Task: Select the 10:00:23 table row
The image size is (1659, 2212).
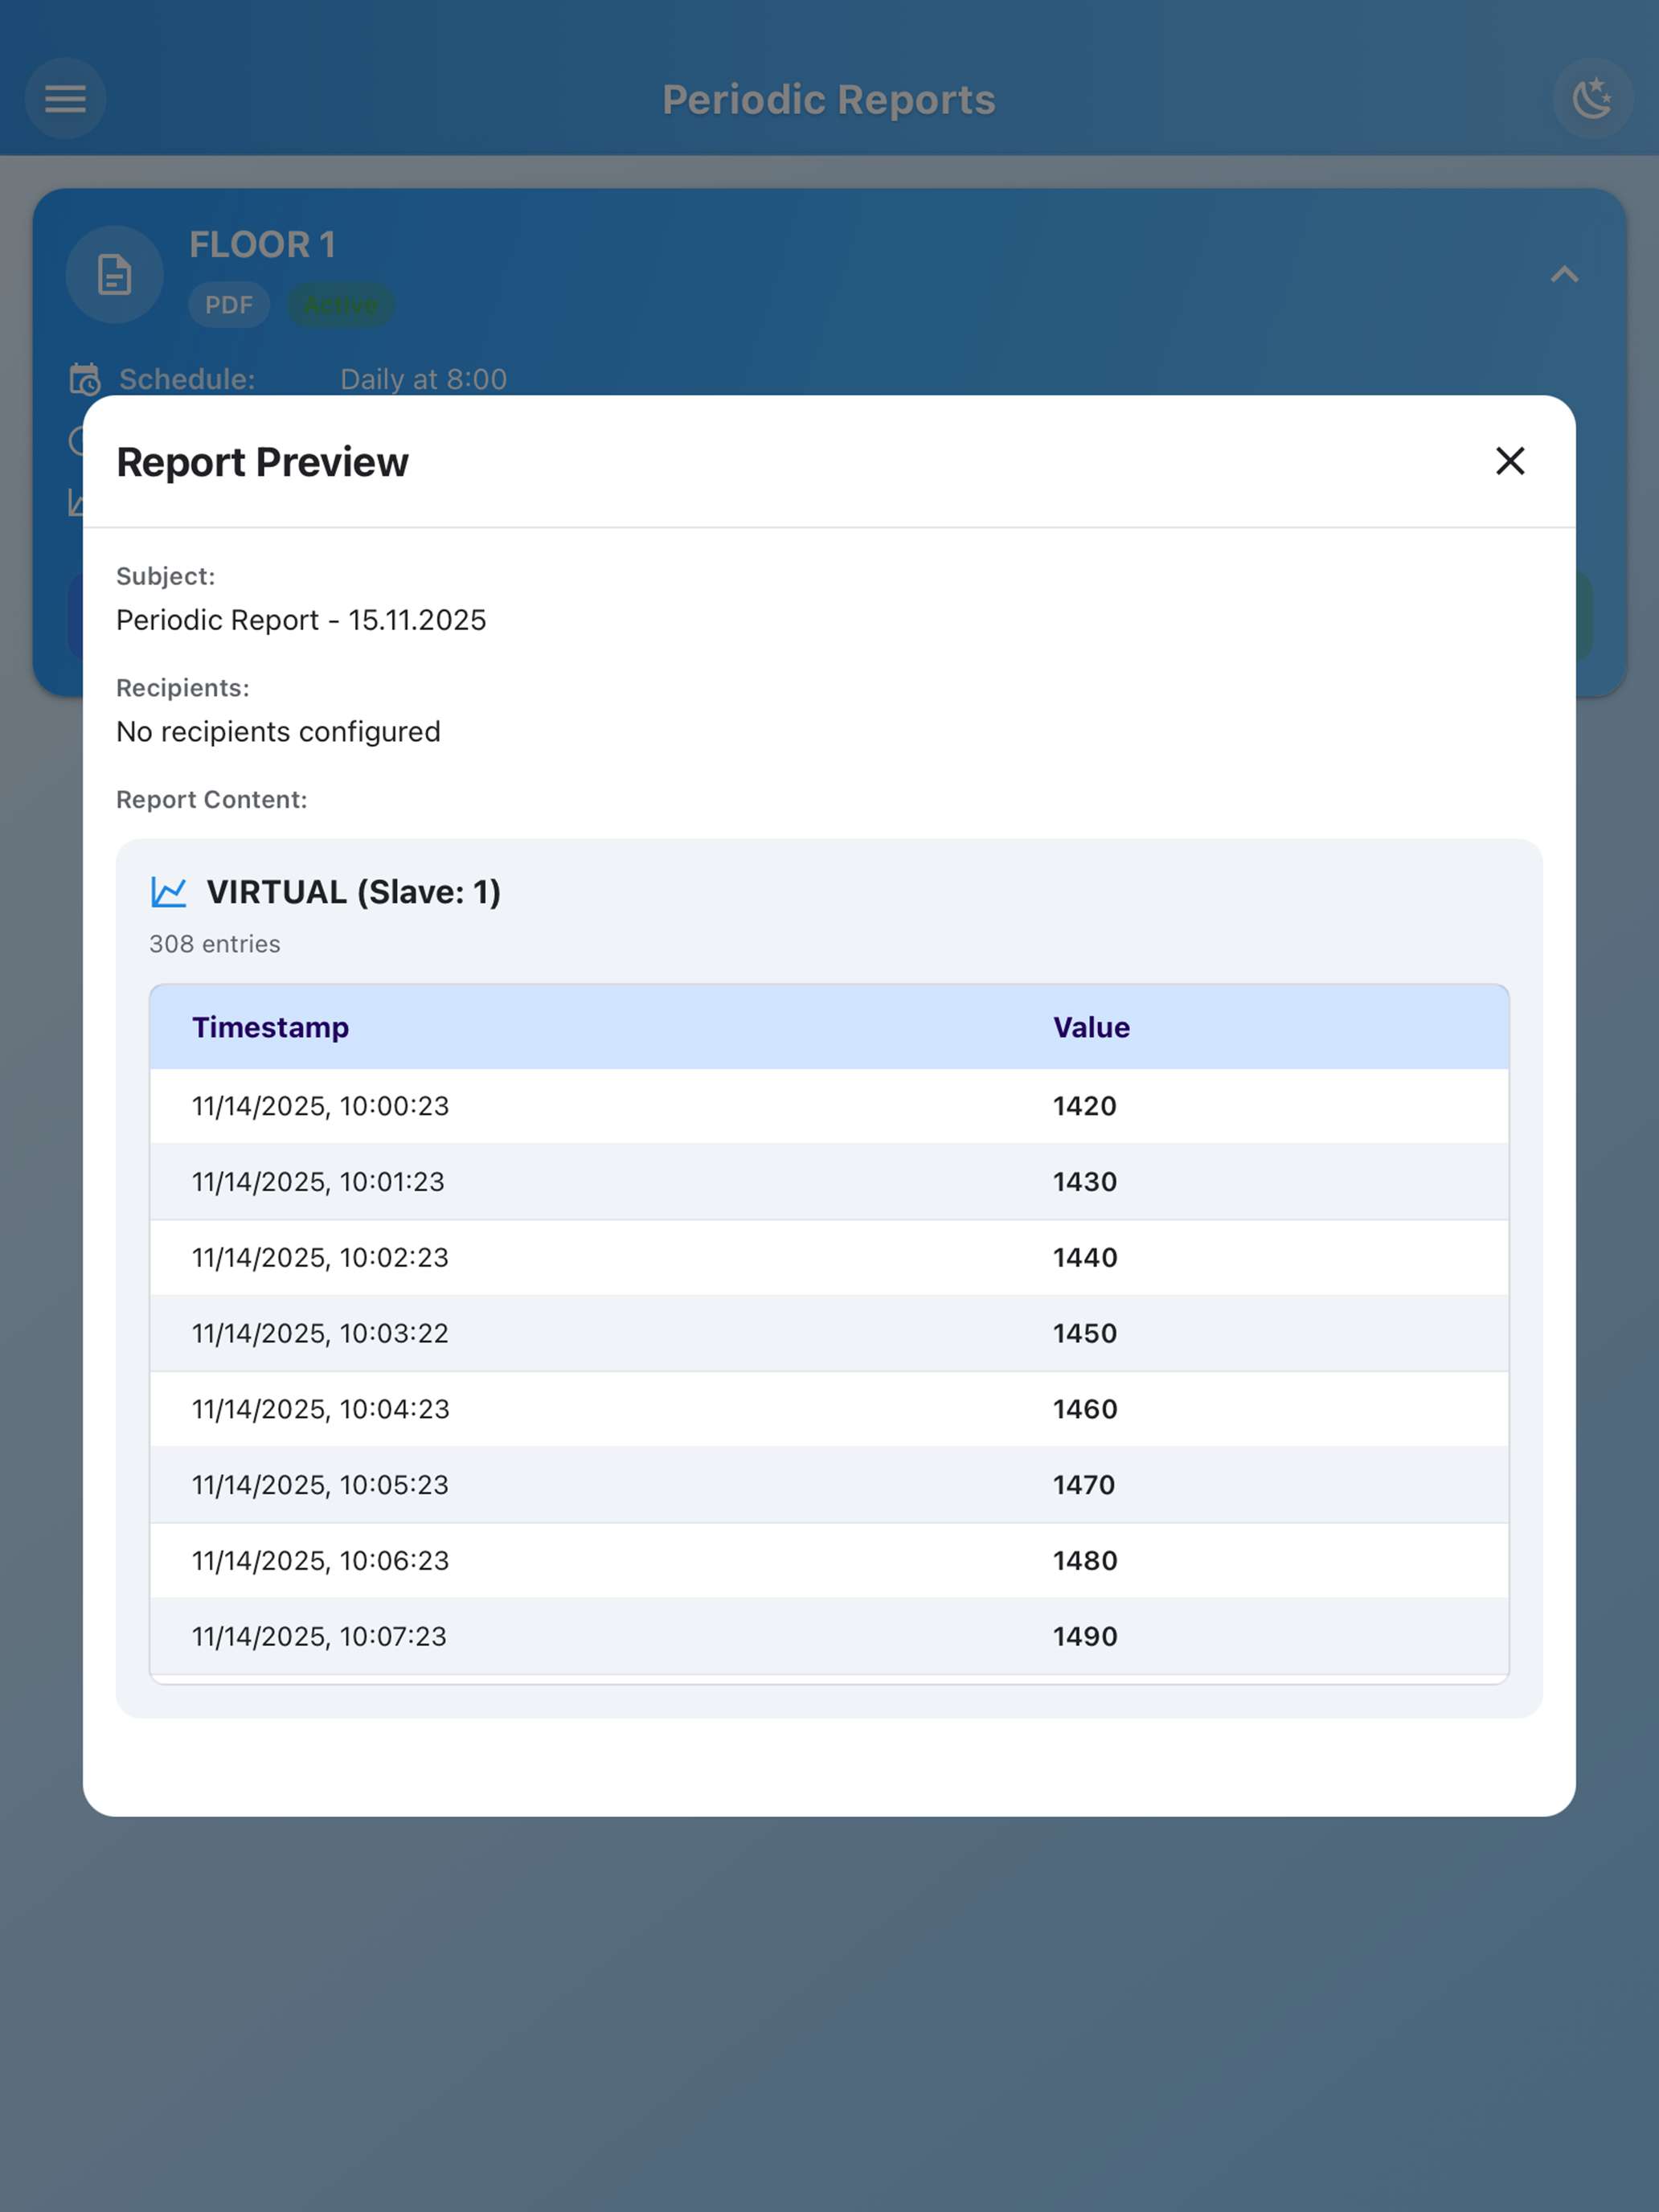Action: 320,1106
